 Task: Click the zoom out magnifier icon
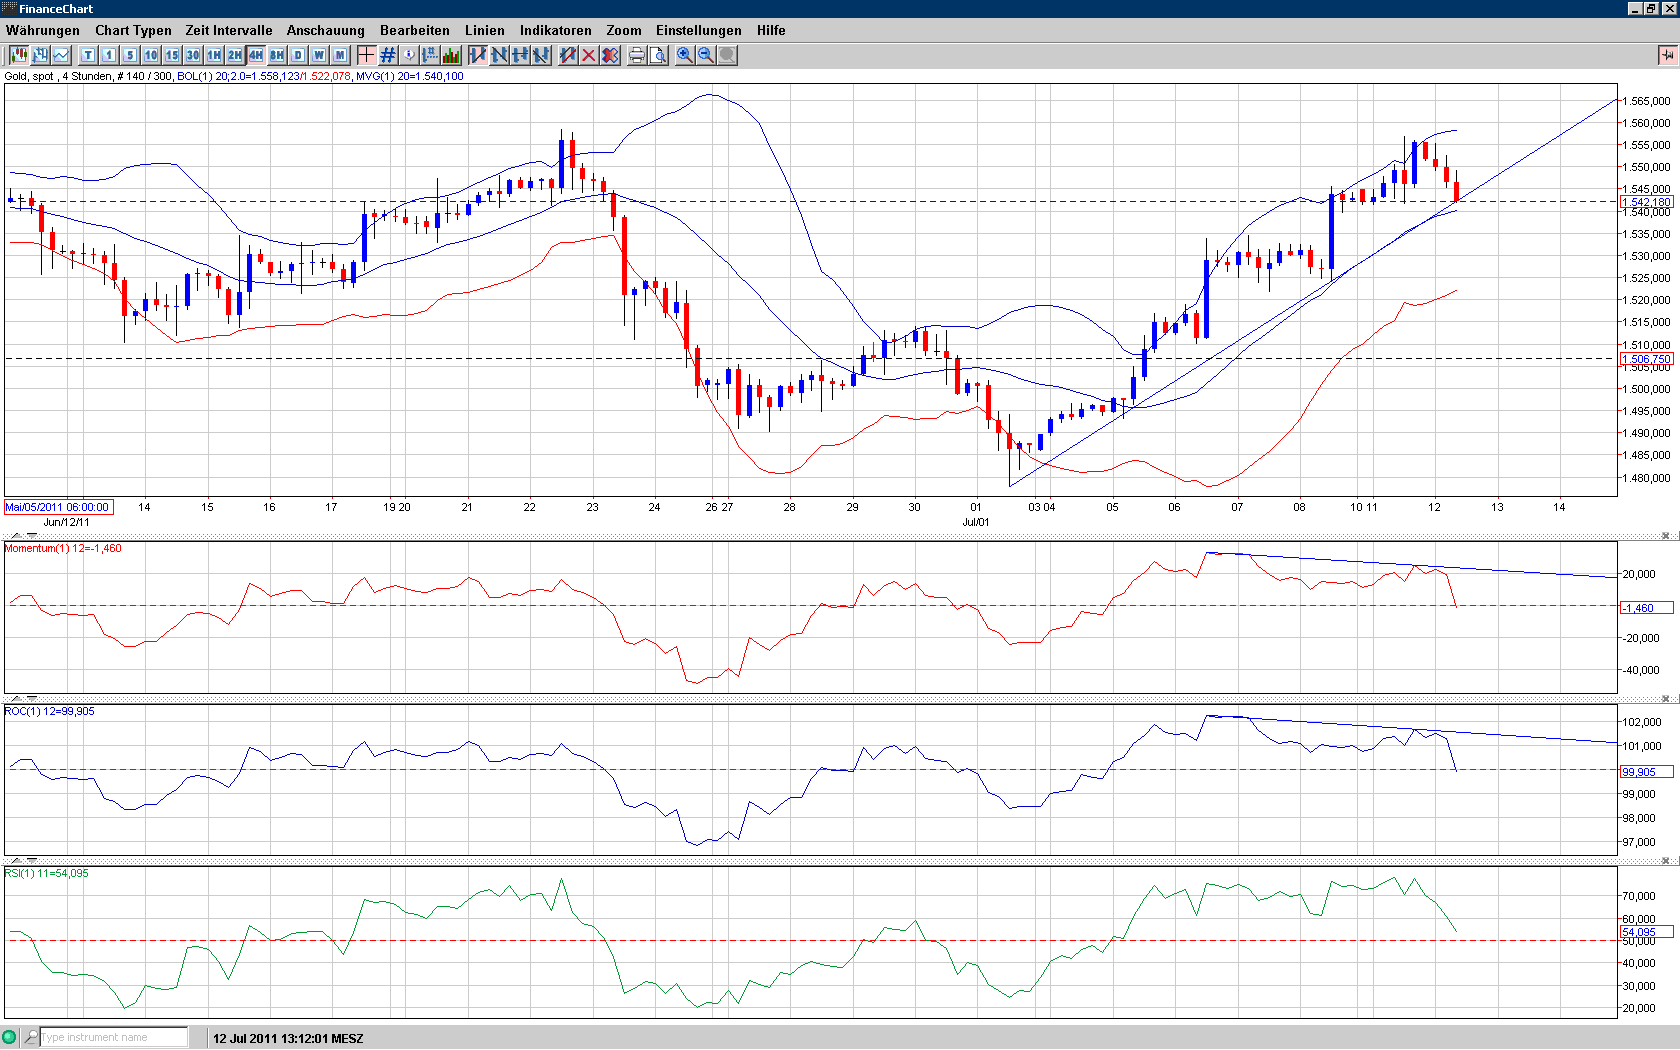pos(706,55)
